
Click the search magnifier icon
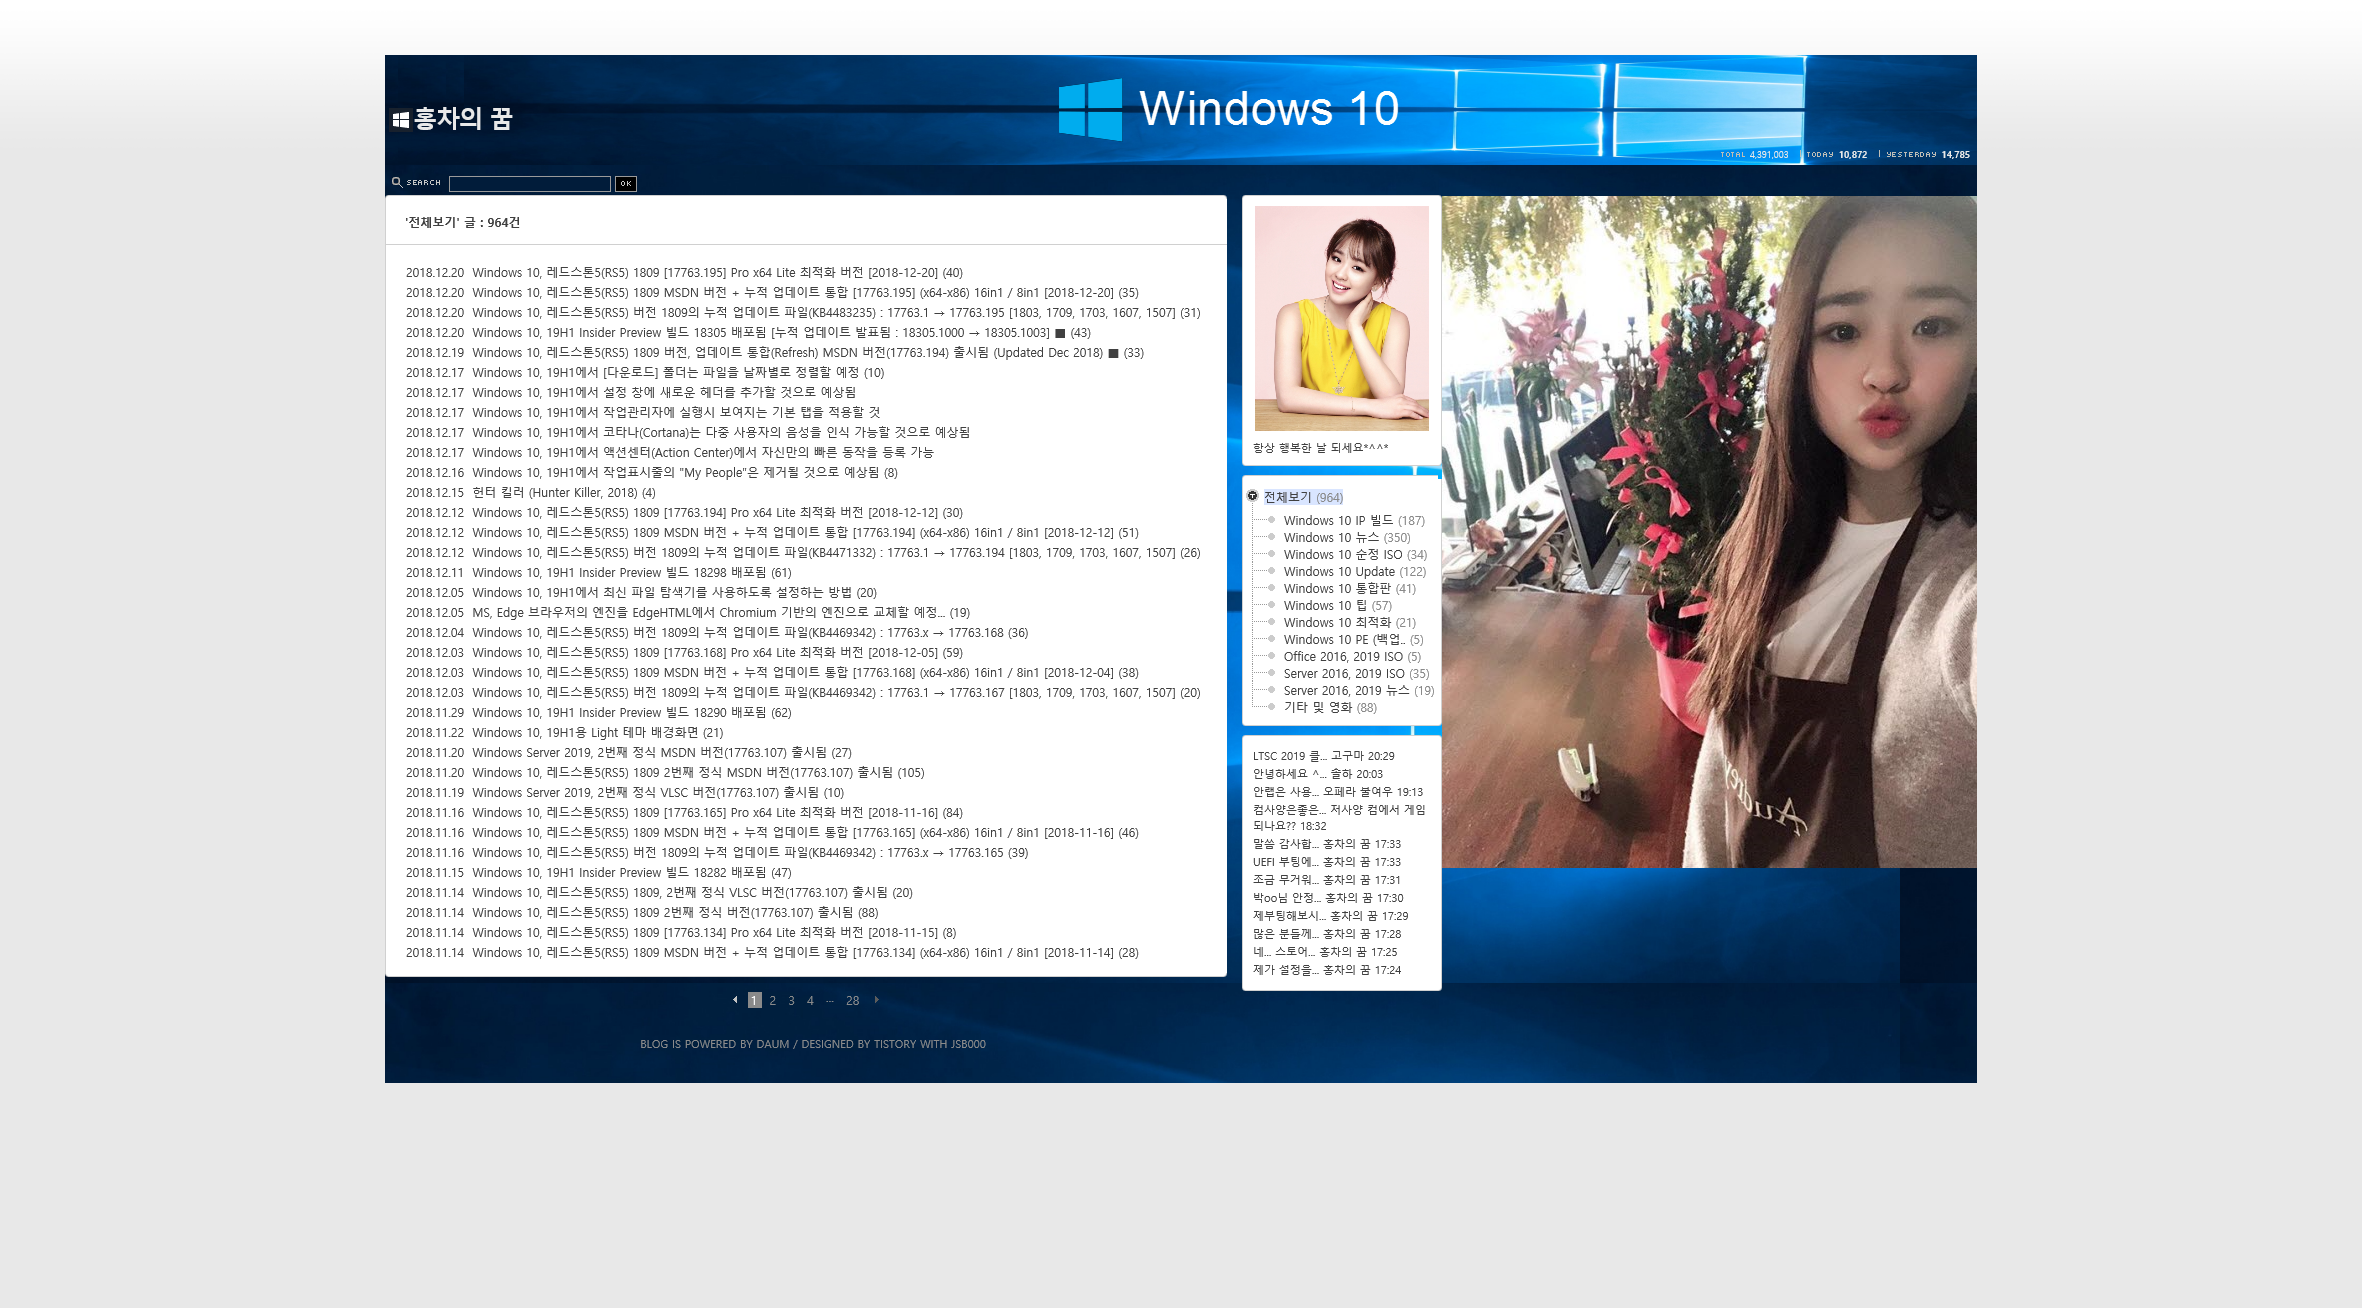[x=397, y=182]
